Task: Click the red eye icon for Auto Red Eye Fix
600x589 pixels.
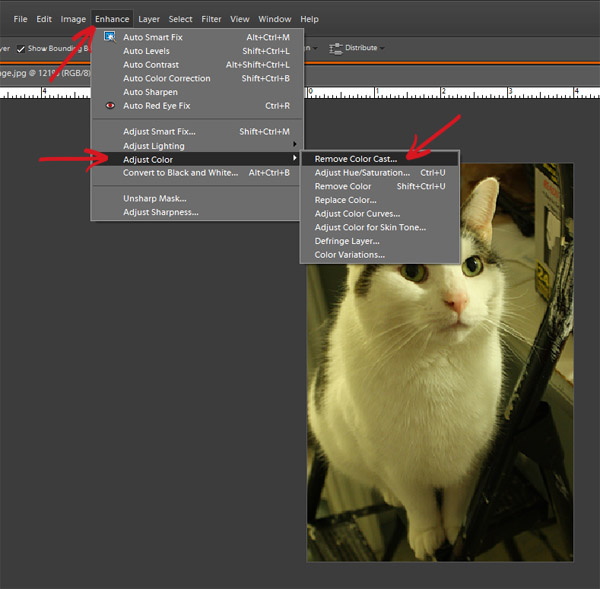Action: tap(110, 105)
